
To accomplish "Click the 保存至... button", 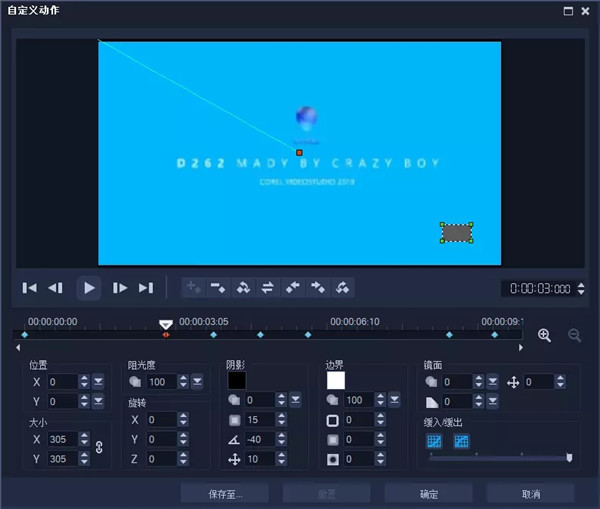I will click(224, 494).
